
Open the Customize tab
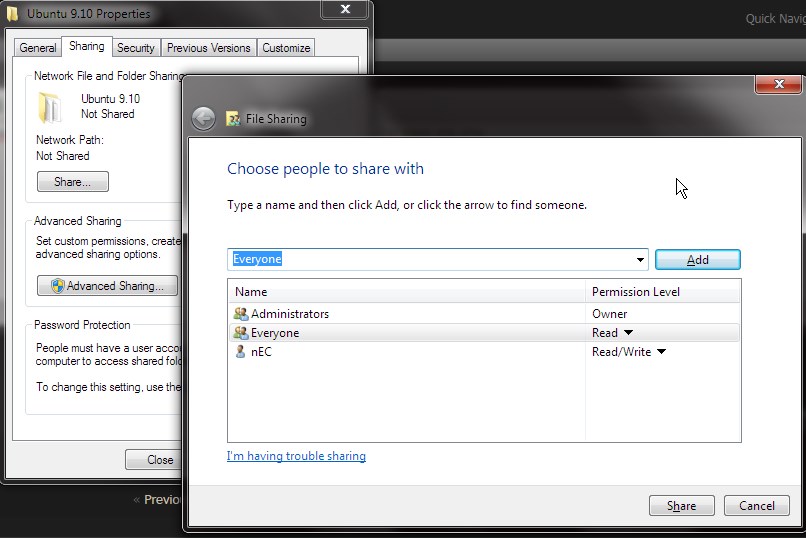coord(286,48)
